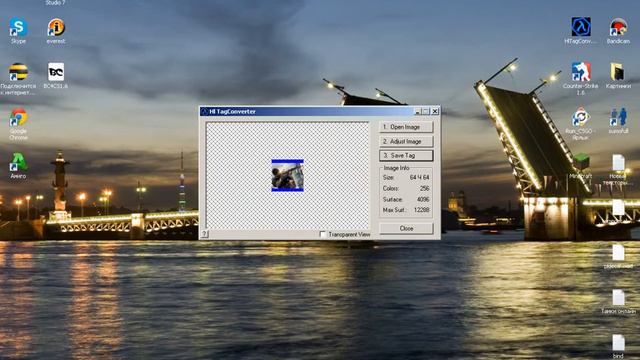Open the yellow folder desktop icon
The image size is (640, 360).
(x=618, y=72)
